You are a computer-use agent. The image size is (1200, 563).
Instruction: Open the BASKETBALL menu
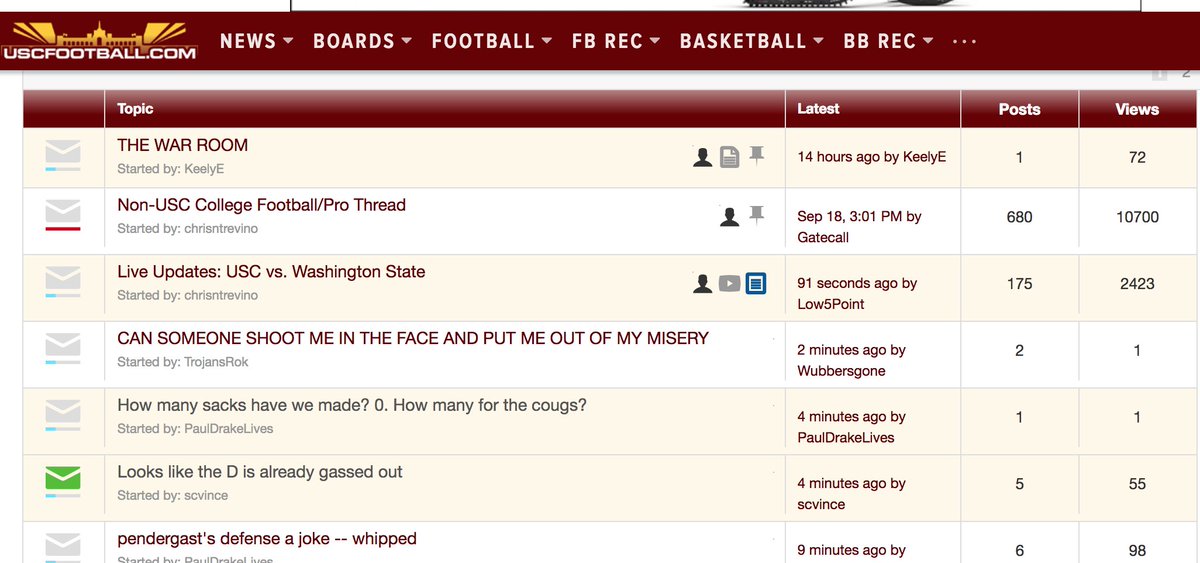click(x=751, y=41)
